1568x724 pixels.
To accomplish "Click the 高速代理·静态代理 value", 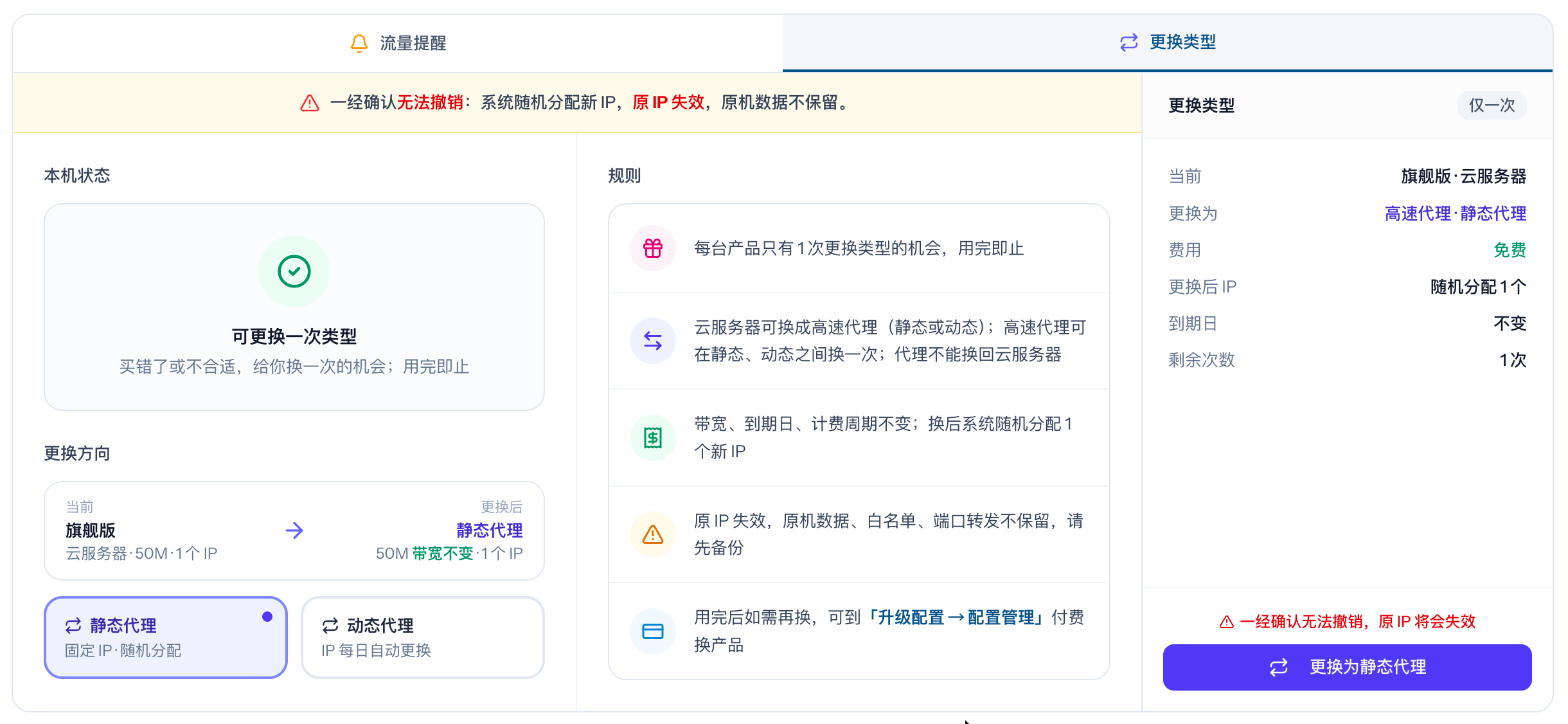I will 1455,213.
